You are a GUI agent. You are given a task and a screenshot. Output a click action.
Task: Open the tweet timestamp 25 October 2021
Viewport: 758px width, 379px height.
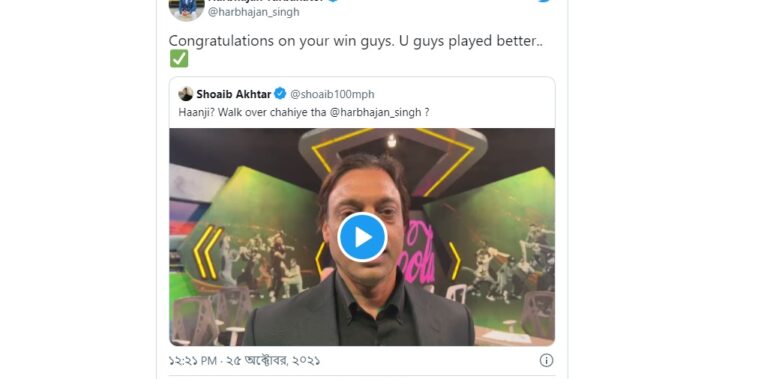tap(244, 361)
